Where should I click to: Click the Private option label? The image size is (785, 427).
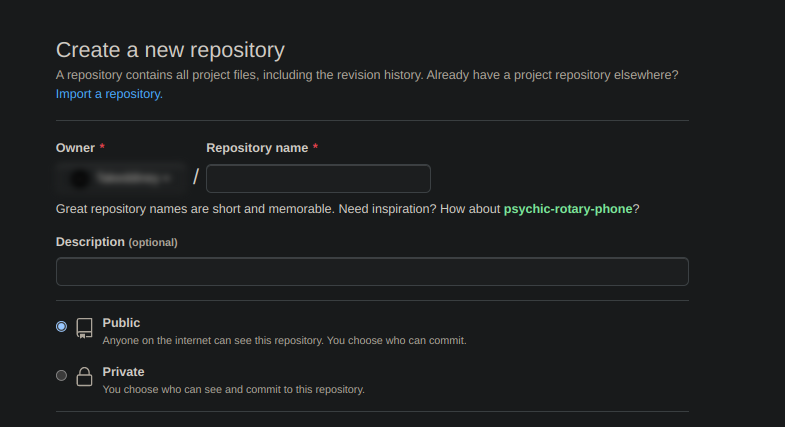coord(123,372)
